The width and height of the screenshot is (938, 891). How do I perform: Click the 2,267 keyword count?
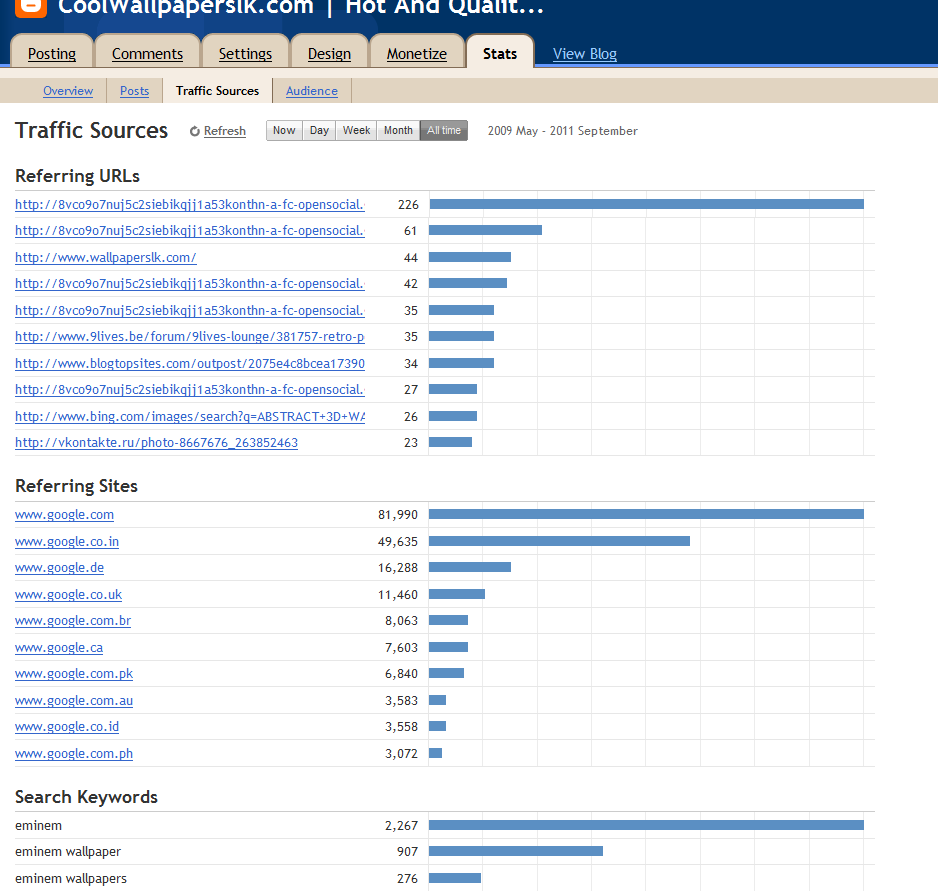(401, 826)
